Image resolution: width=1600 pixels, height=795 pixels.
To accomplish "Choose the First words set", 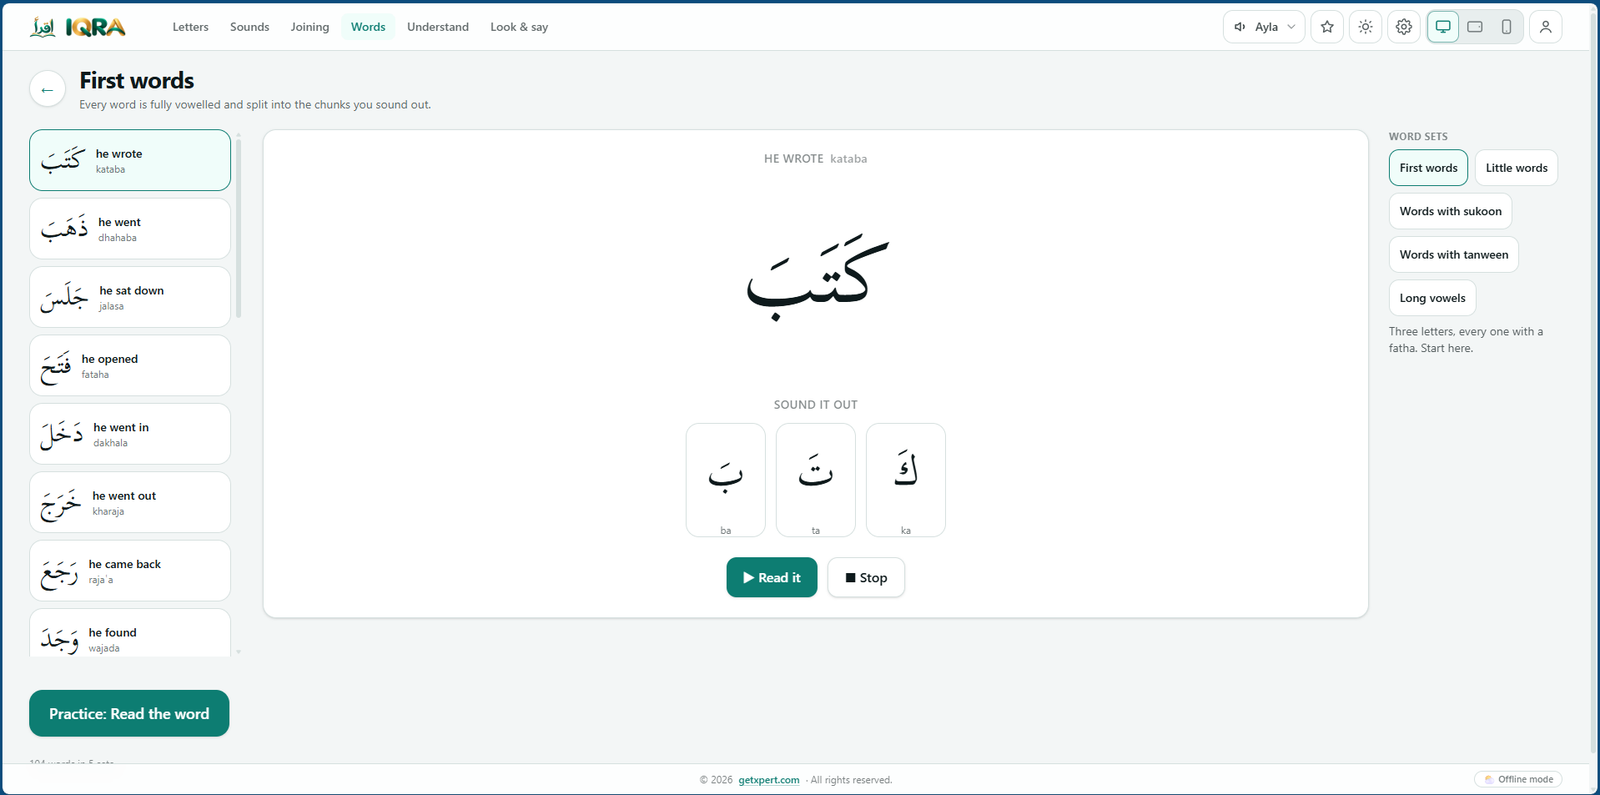I will pyautogui.click(x=1428, y=168).
